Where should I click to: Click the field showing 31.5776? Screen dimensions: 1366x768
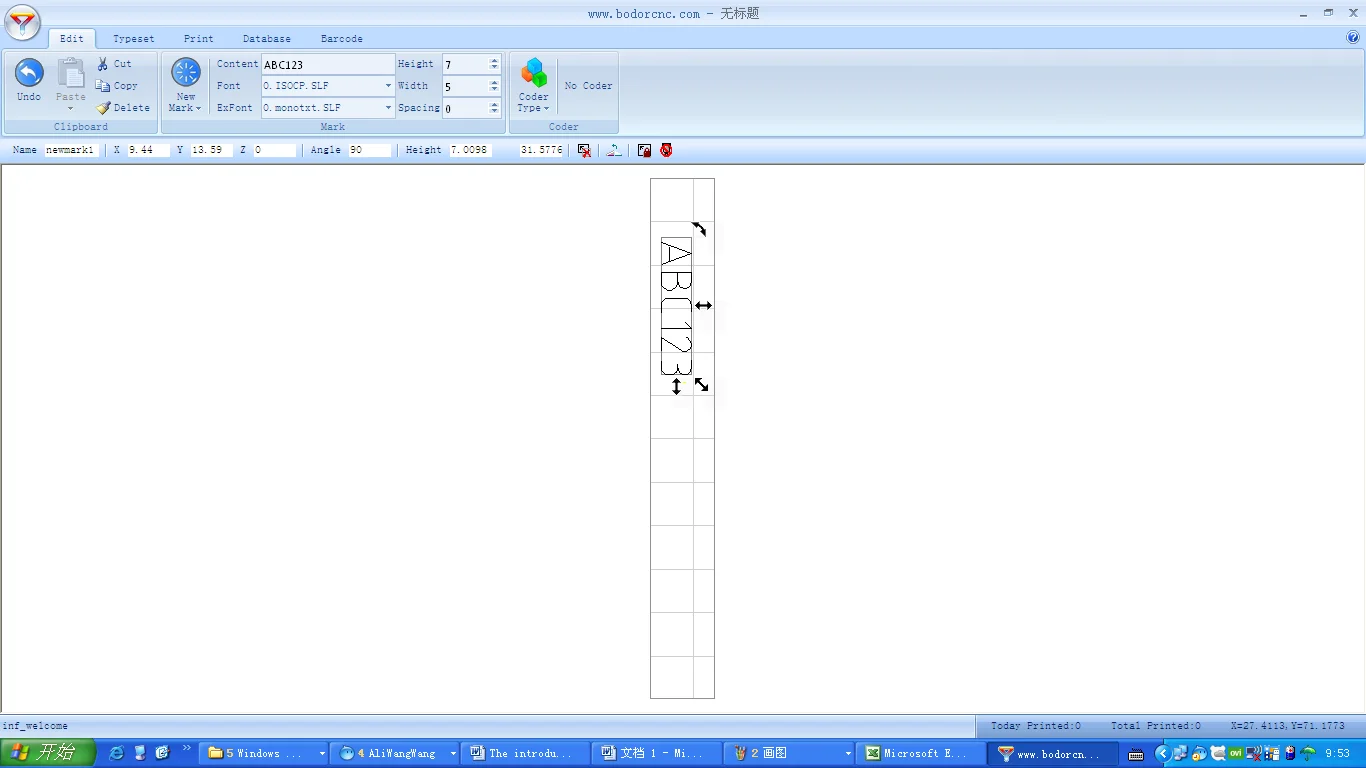tap(542, 150)
